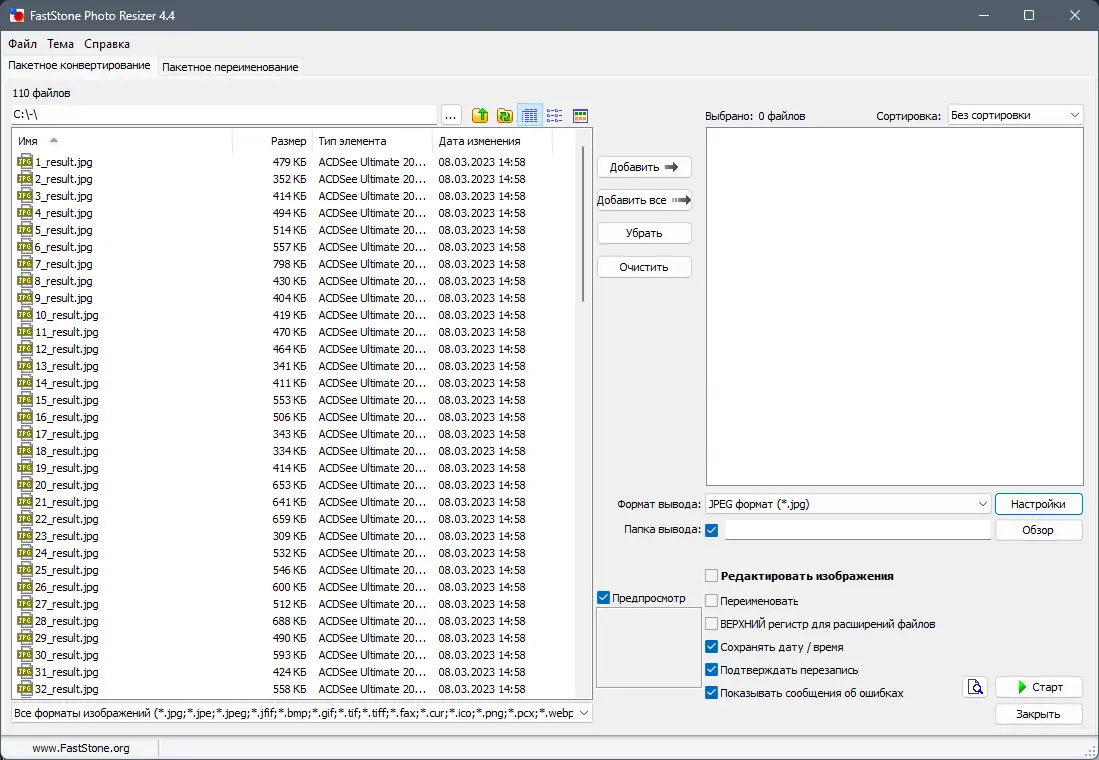The width and height of the screenshot is (1099, 760).
Task: Open the Формат вывода dropdown
Action: point(978,503)
